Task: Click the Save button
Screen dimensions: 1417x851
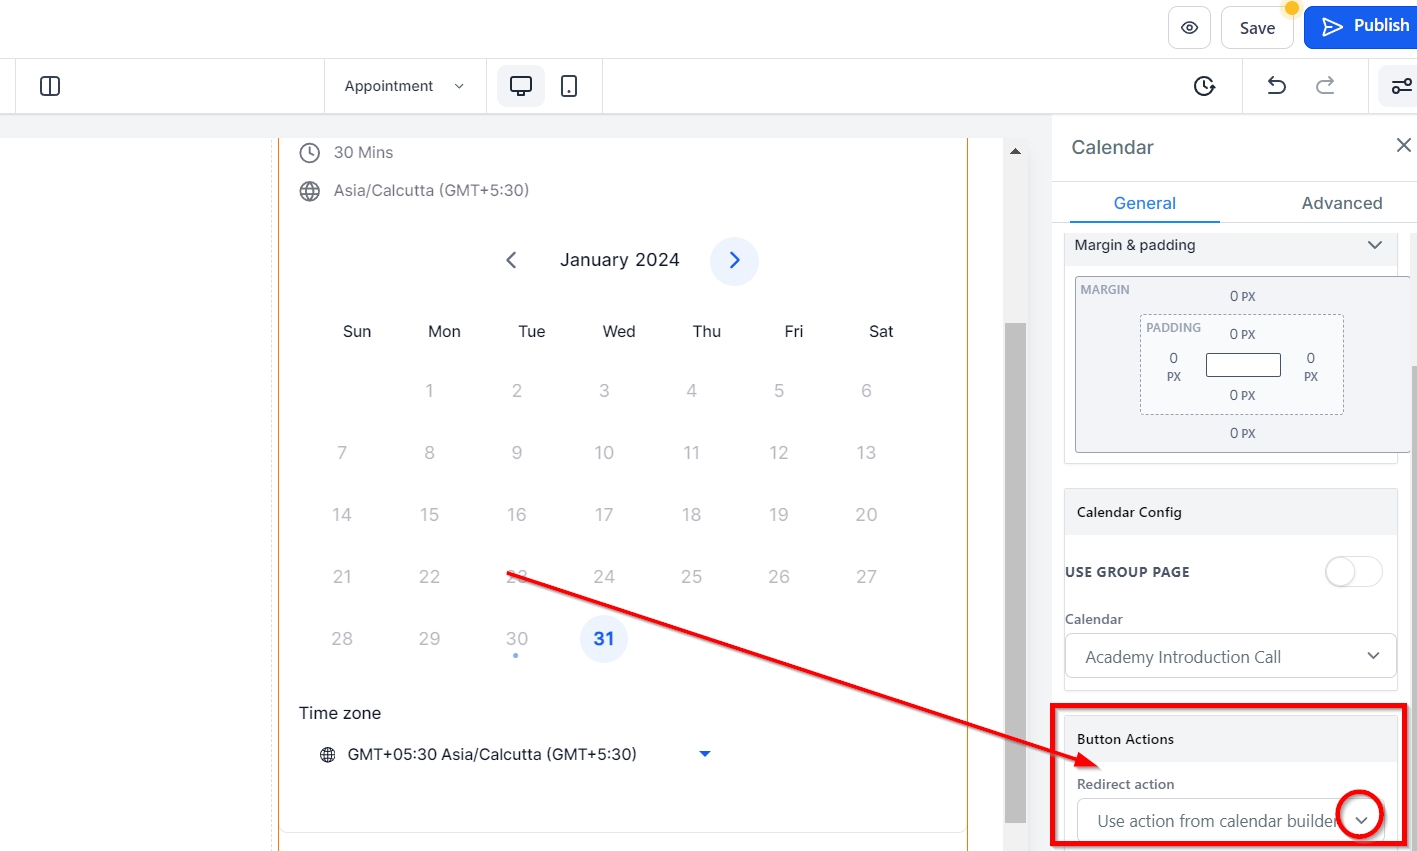Action: [1257, 28]
